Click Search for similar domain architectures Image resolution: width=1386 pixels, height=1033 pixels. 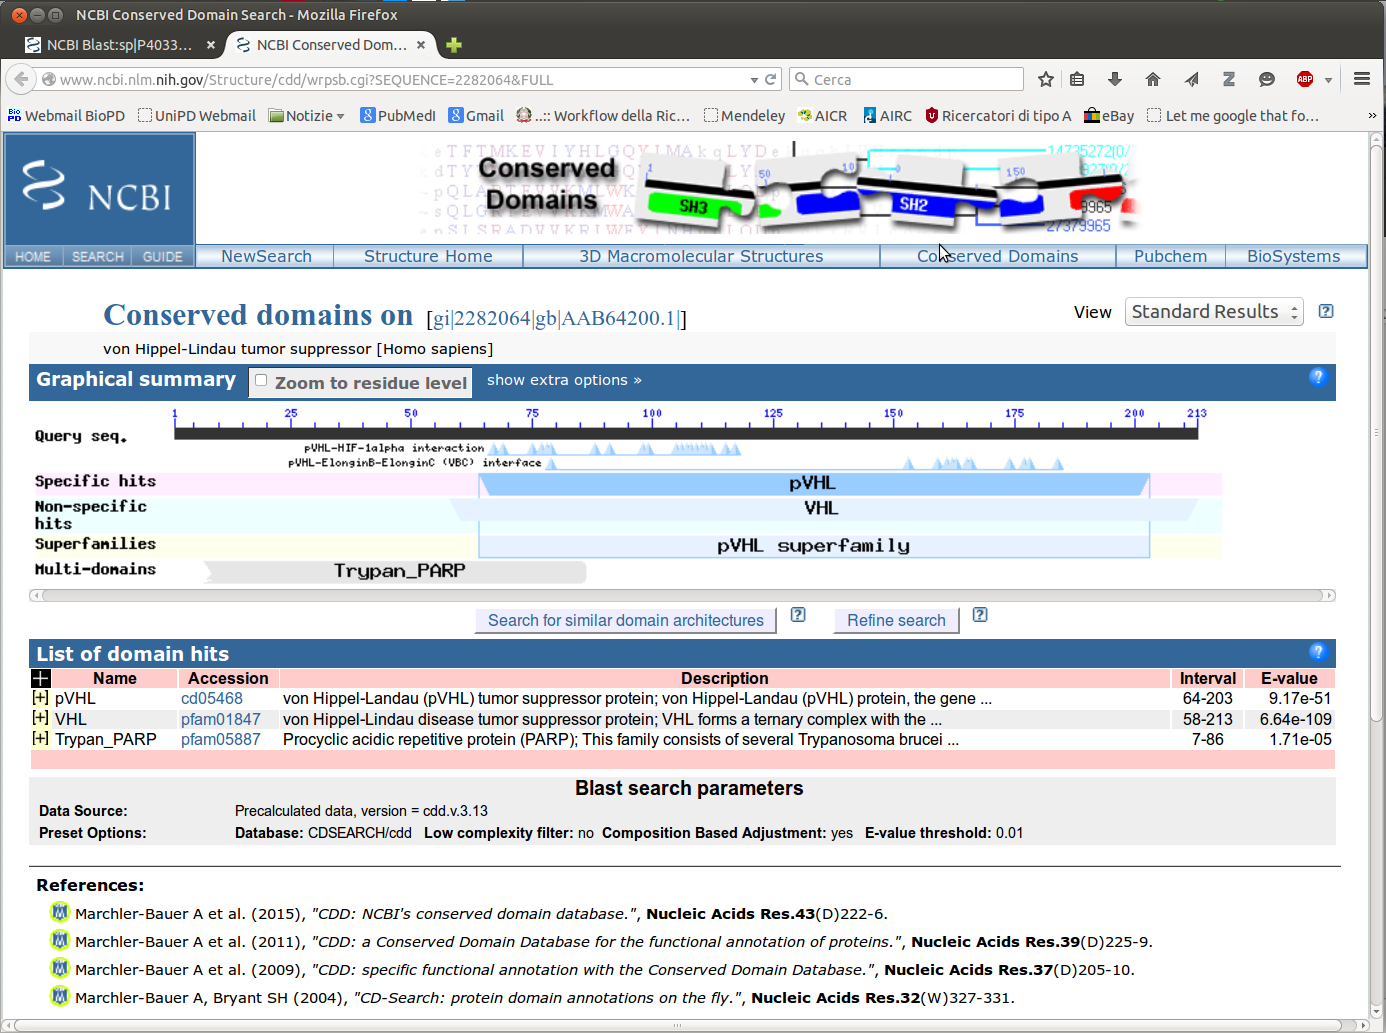coord(626,621)
